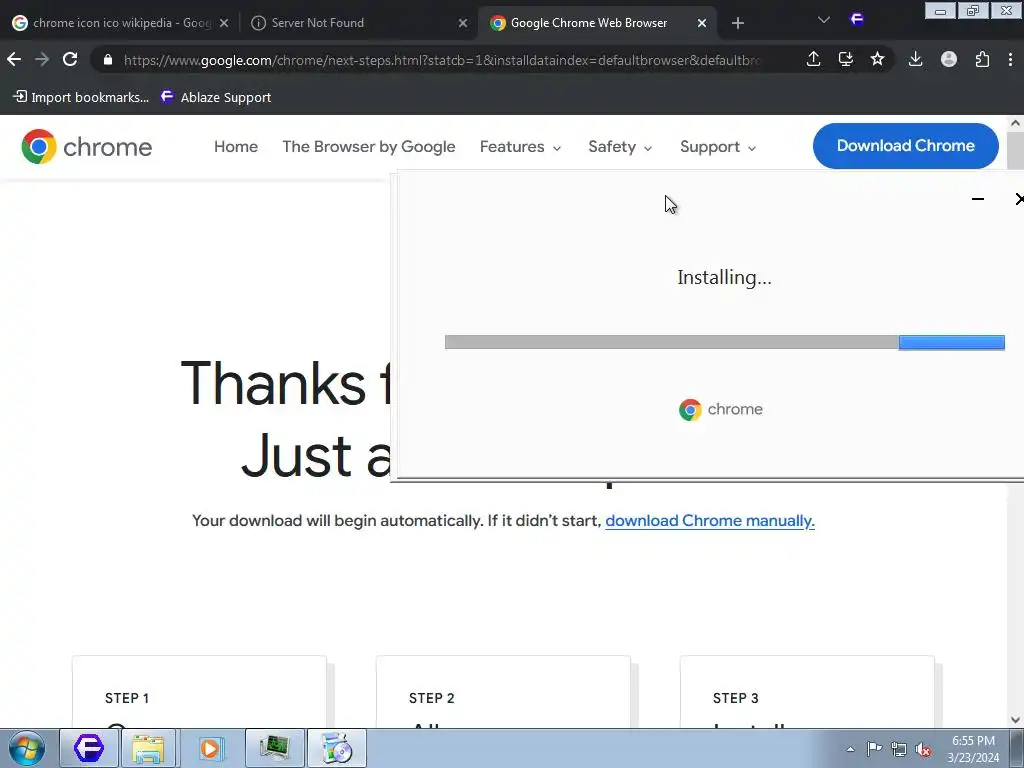
Task: Click the STEP 3 card
Action: (x=807, y=692)
